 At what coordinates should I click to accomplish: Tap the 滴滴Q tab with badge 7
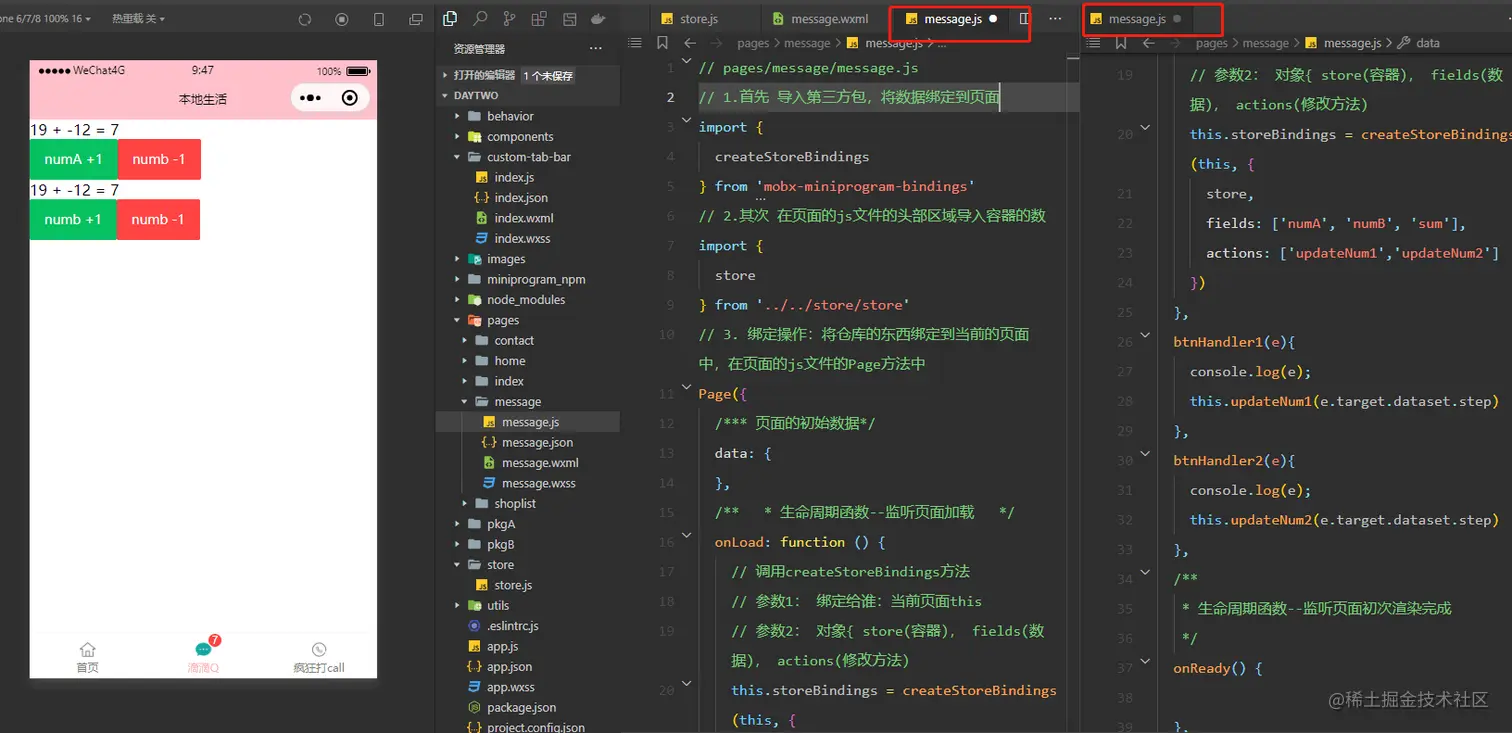click(203, 656)
